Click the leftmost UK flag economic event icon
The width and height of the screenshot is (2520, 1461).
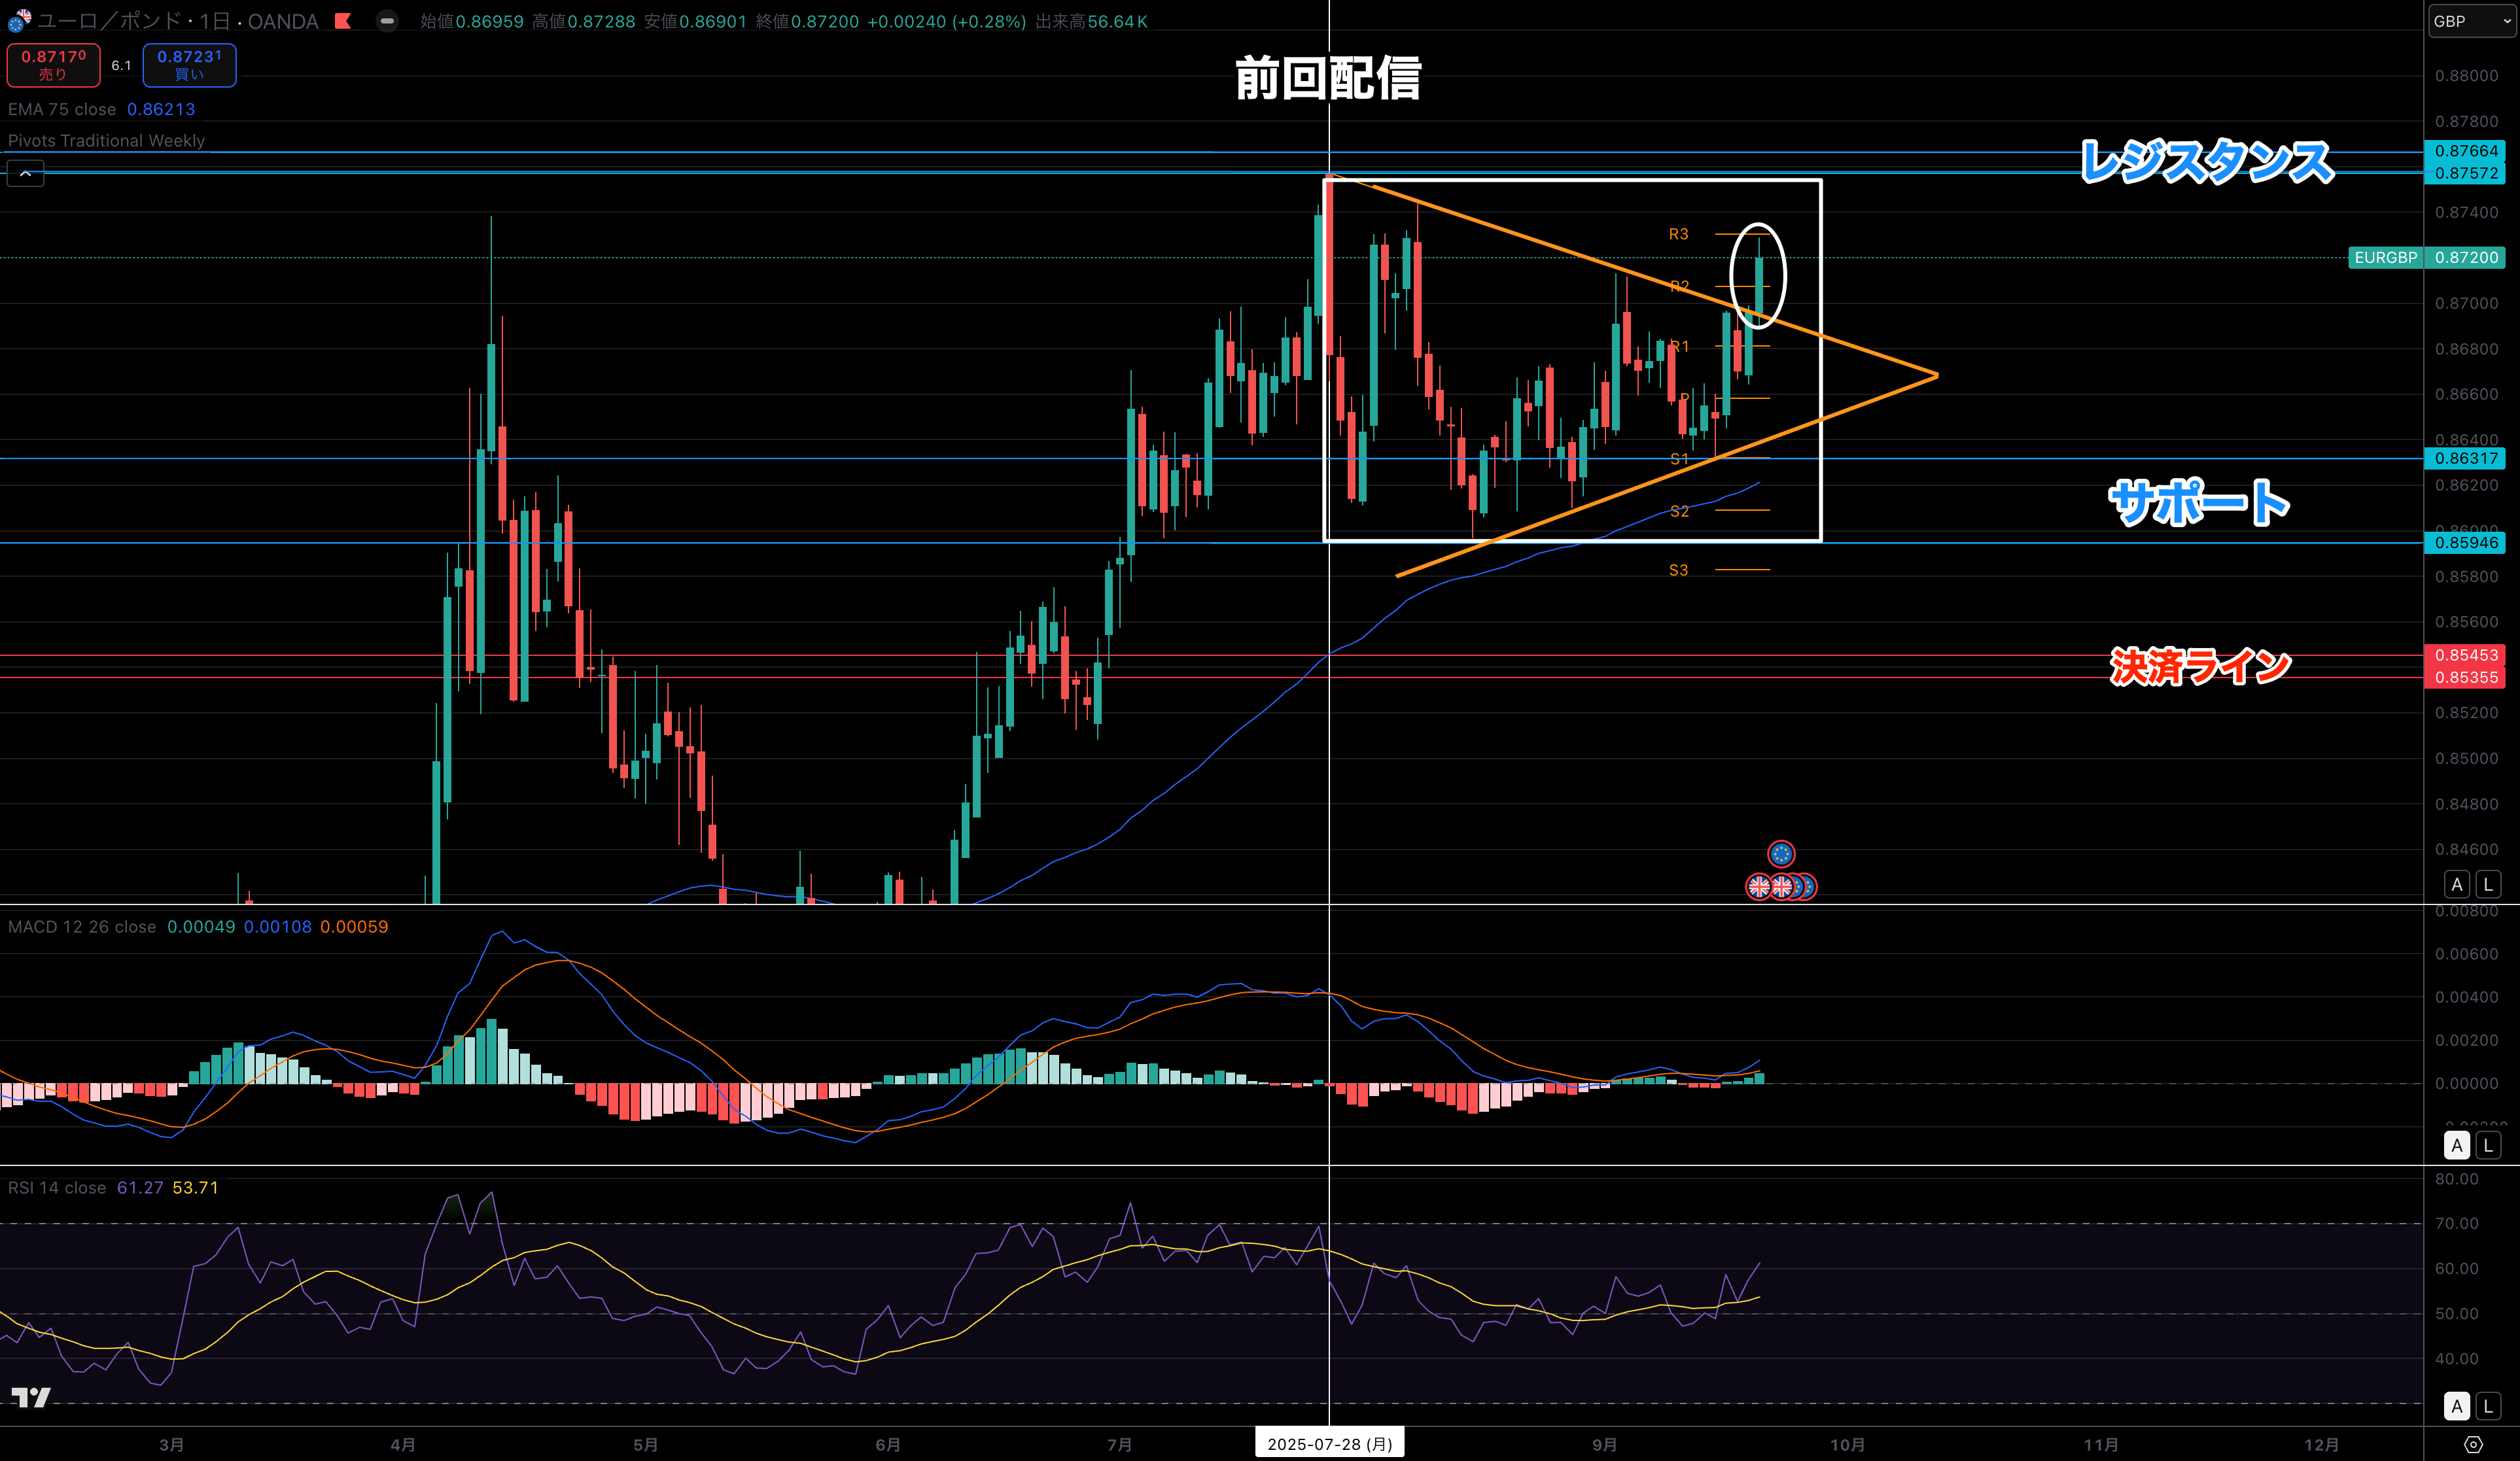coord(1759,886)
